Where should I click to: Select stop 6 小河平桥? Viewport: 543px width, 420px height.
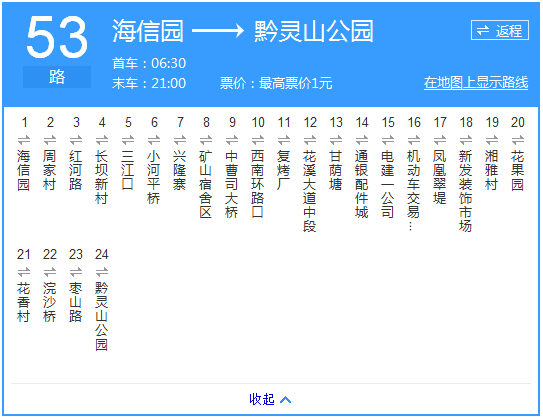point(153,177)
